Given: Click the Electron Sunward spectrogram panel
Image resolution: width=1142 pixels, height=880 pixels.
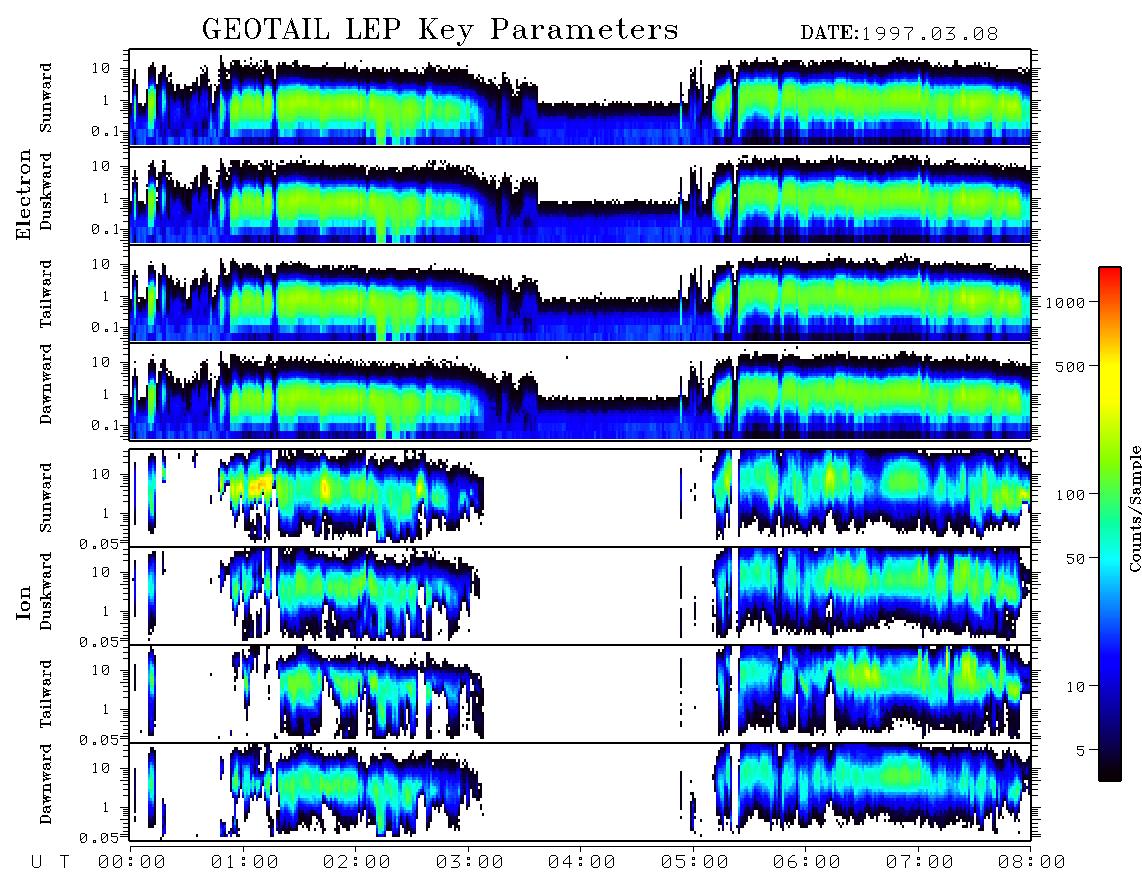Looking at the screenshot, I should click(580, 98).
